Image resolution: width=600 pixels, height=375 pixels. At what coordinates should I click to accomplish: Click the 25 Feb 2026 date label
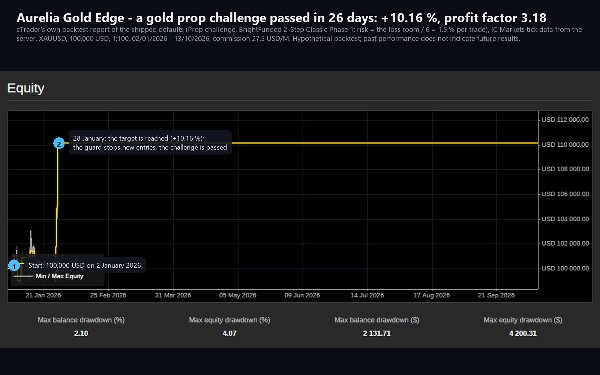click(x=108, y=295)
